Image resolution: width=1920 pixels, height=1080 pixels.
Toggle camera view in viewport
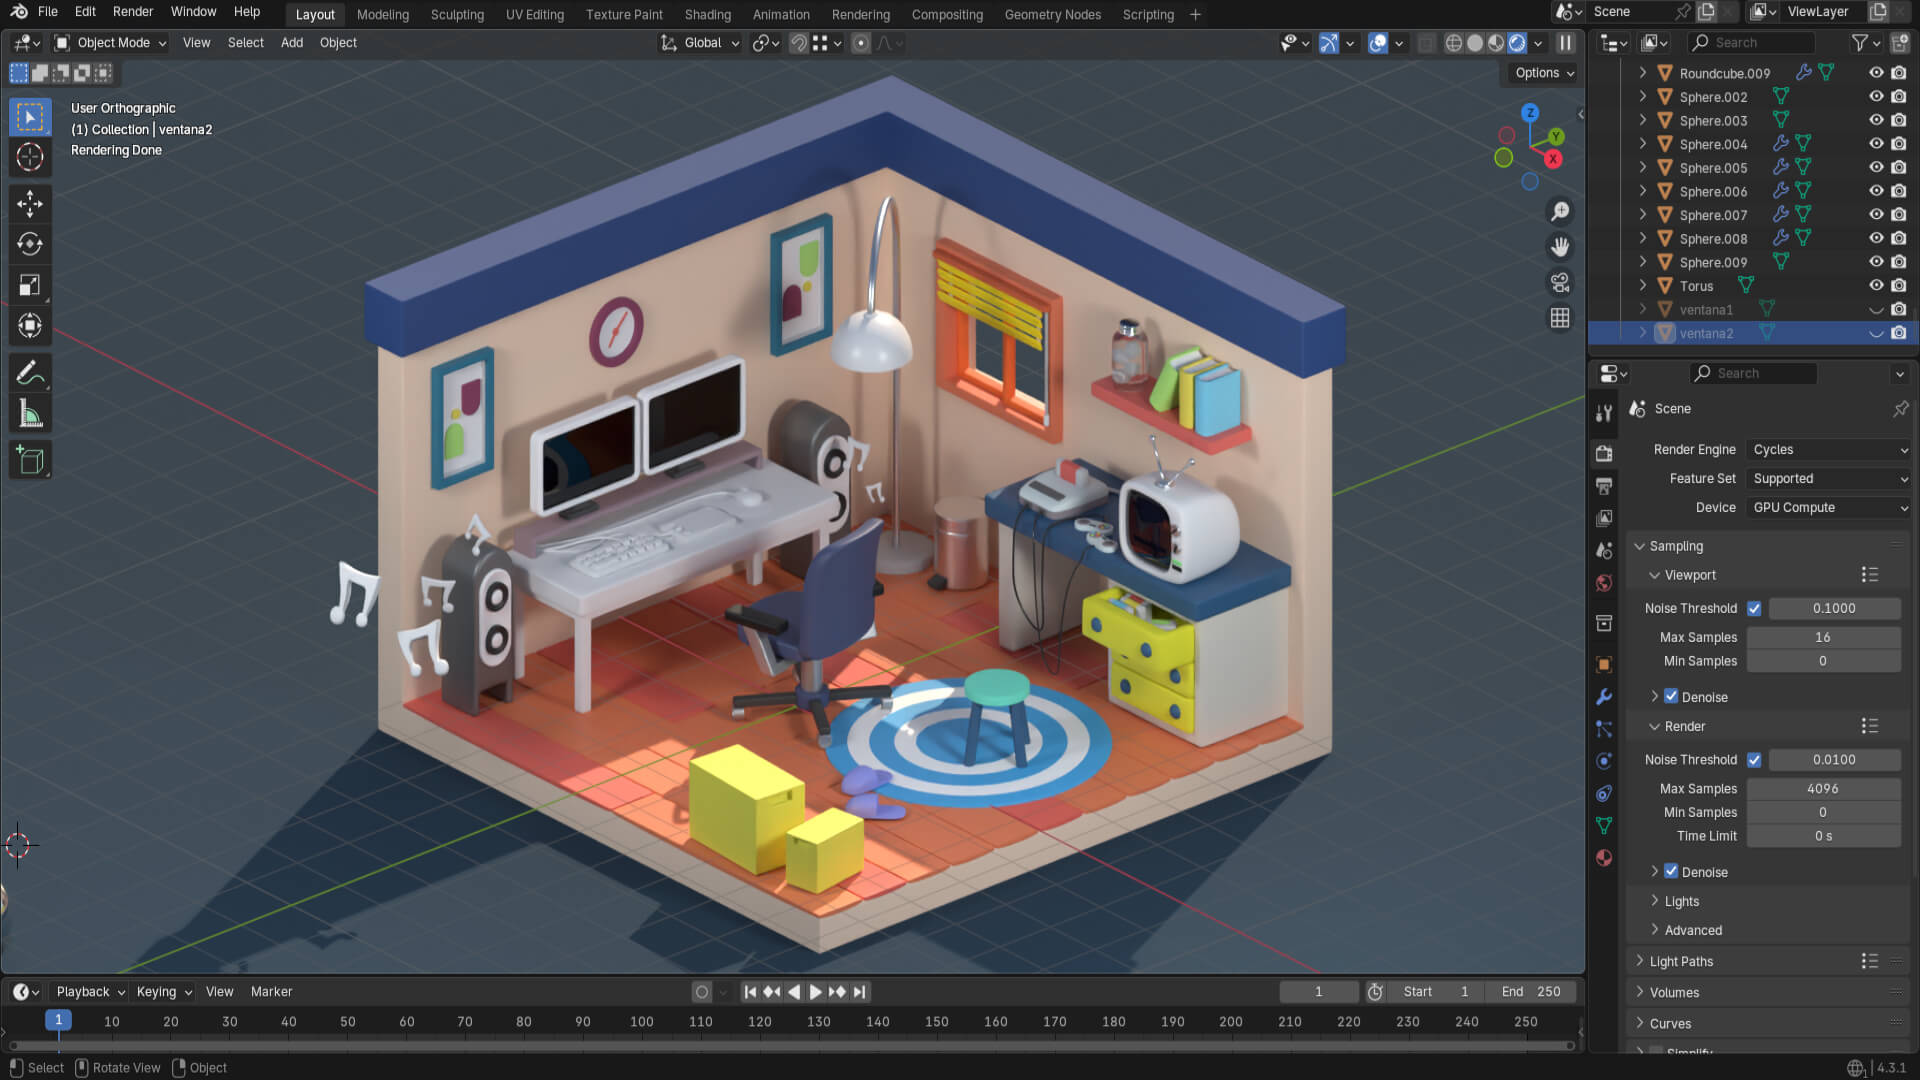1560,282
